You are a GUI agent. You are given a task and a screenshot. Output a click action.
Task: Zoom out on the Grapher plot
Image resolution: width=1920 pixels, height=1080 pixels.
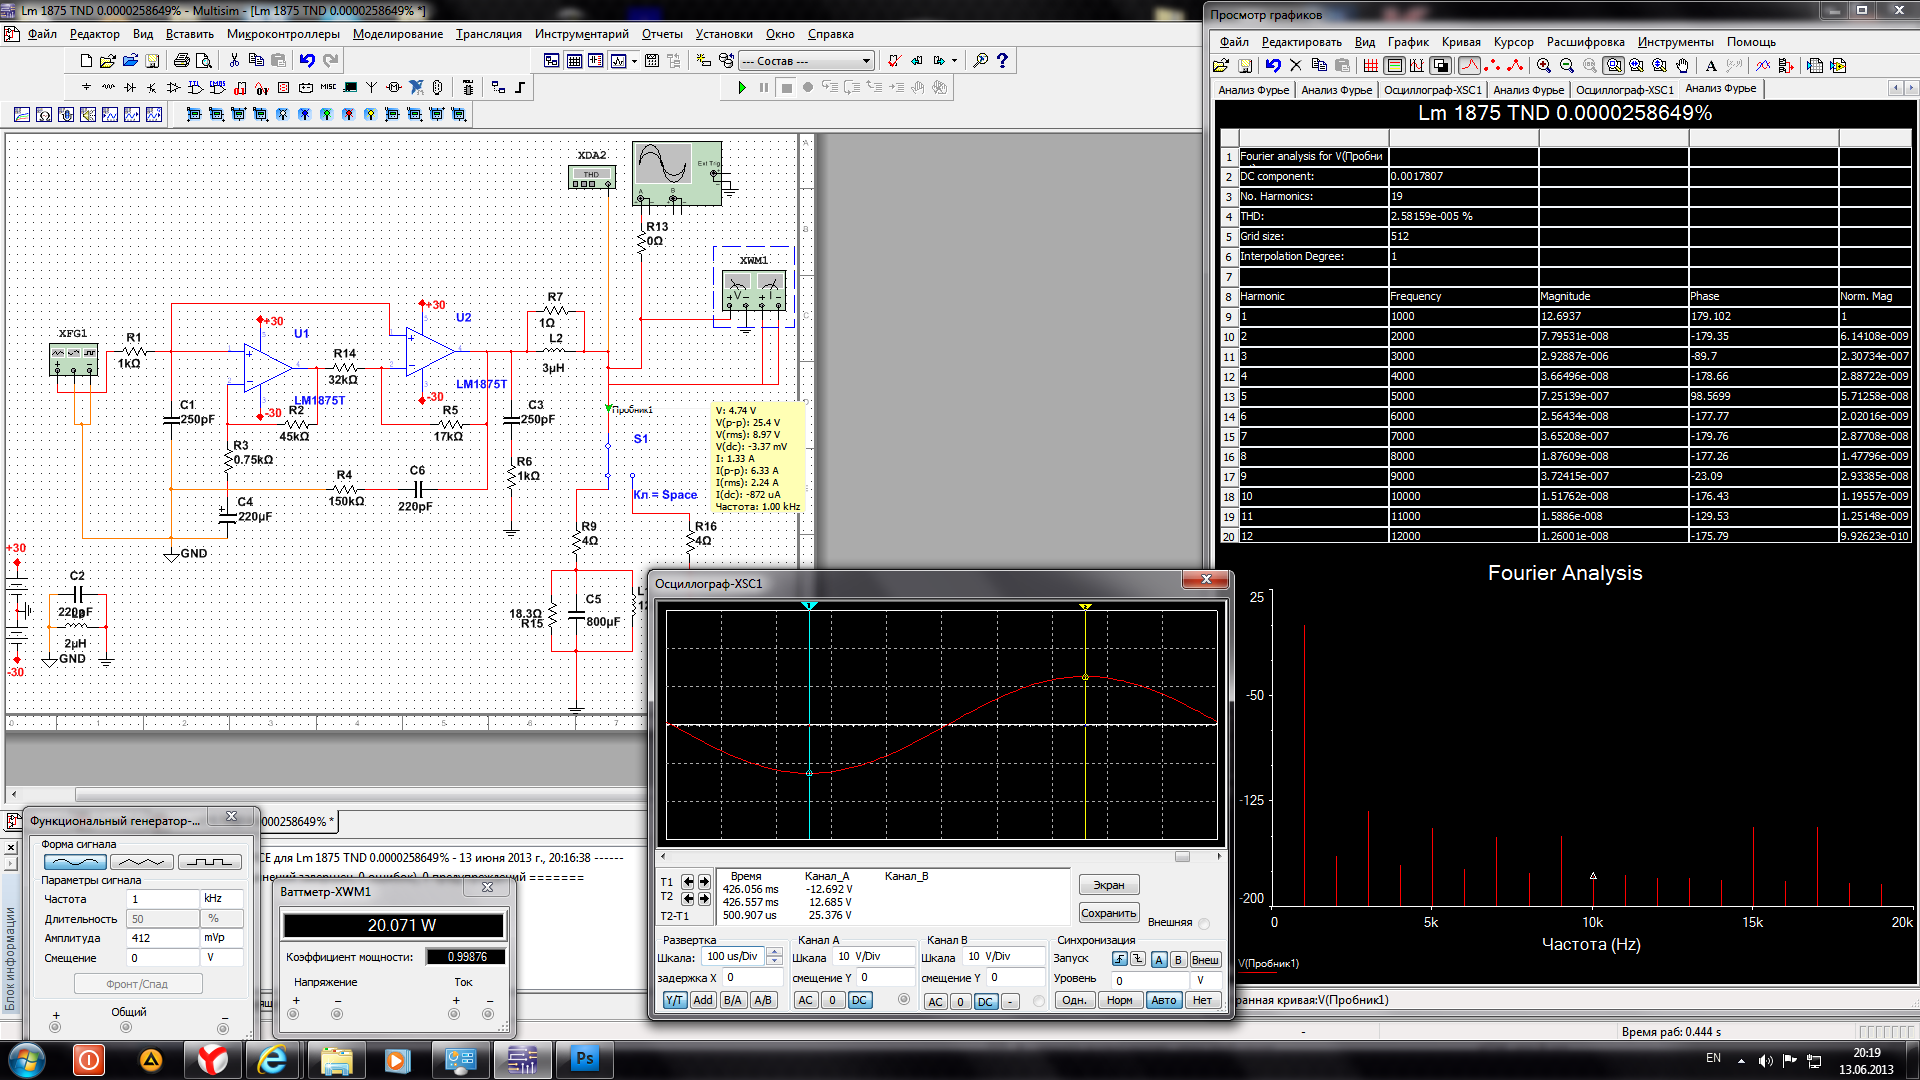tap(1567, 66)
